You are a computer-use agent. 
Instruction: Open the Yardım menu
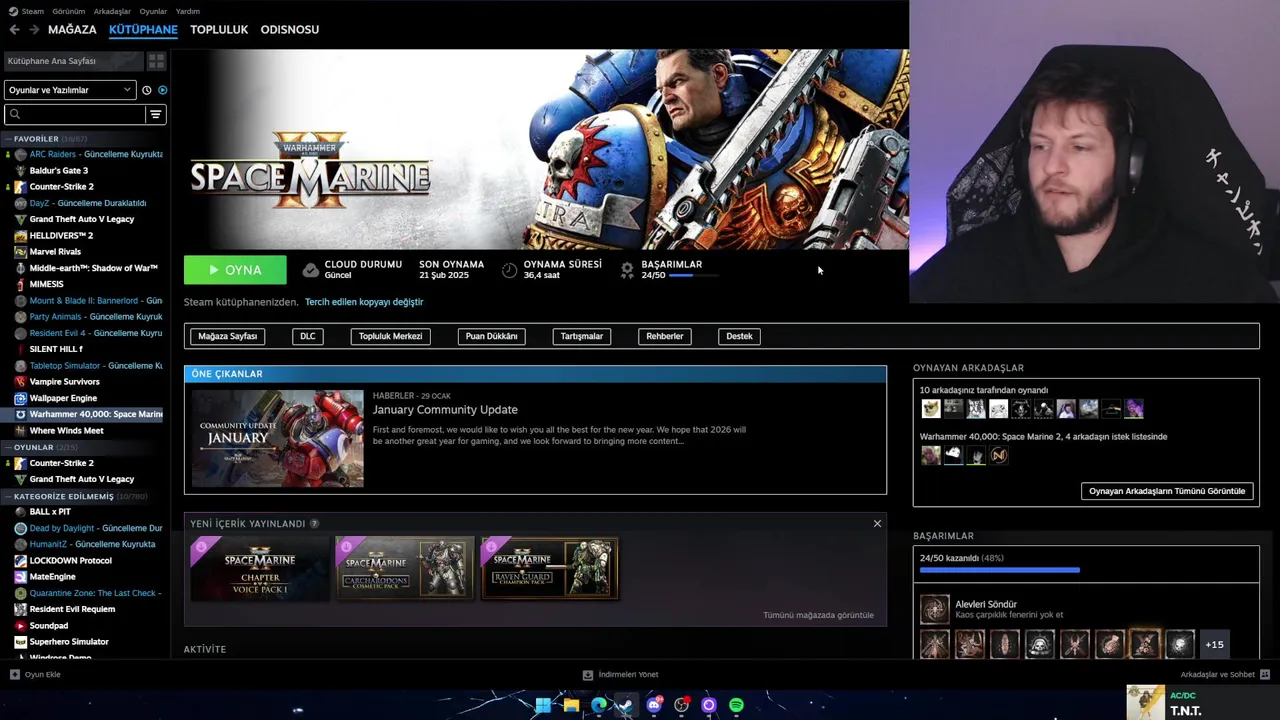tap(188, 11)
